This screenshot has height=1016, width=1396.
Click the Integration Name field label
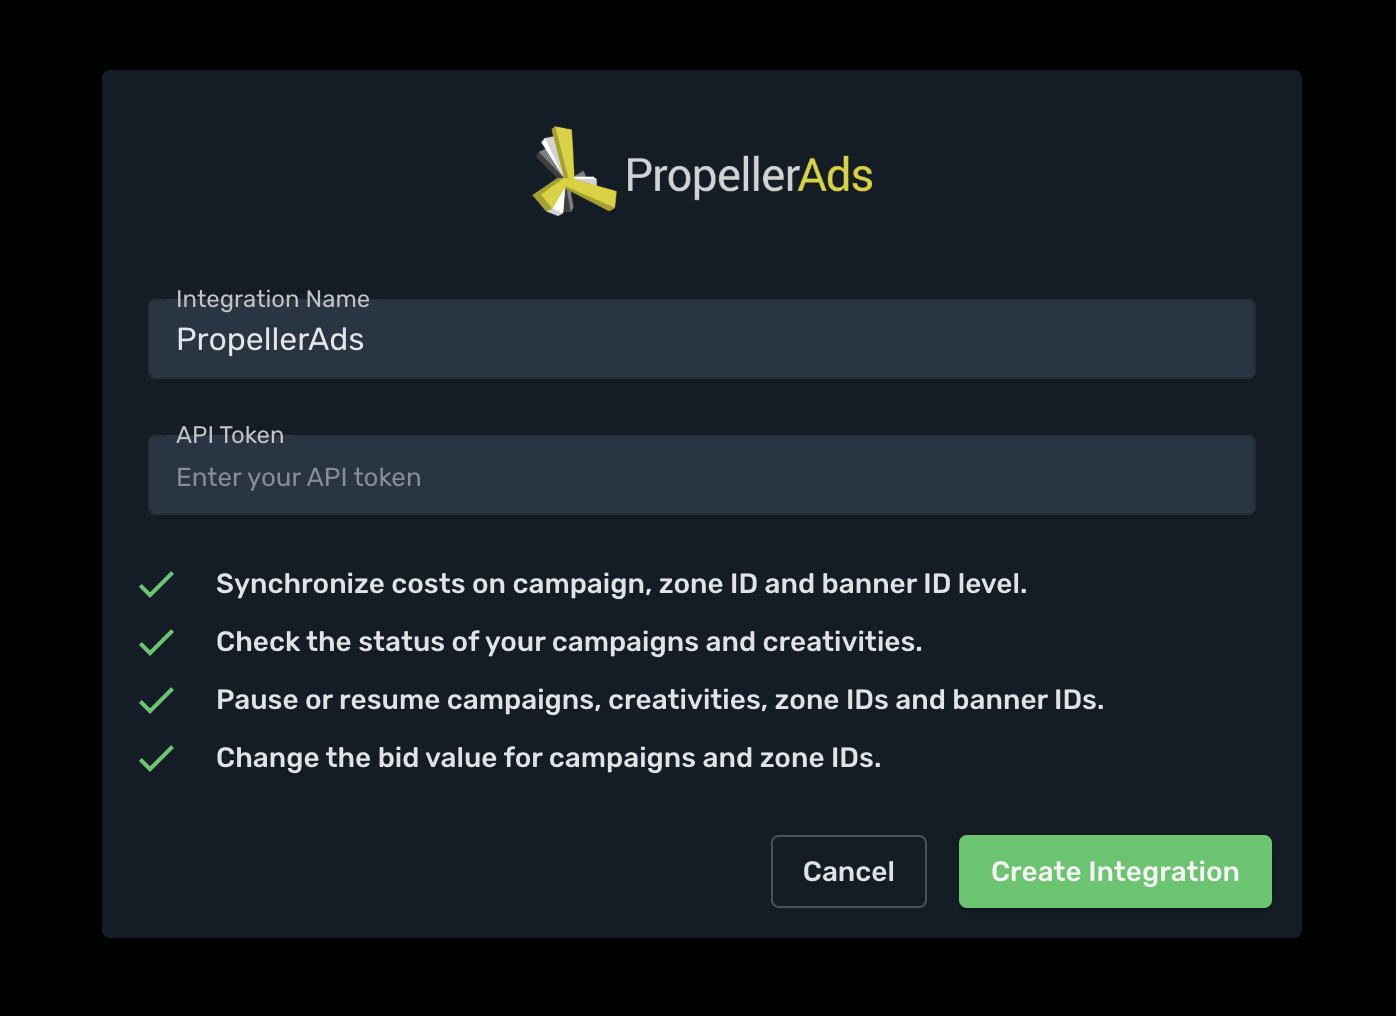(273, 299)
